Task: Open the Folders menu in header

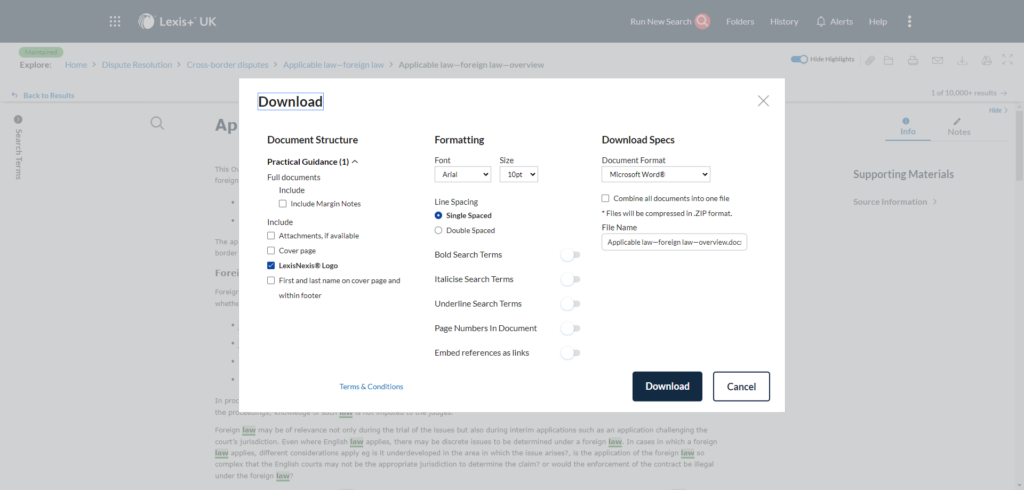Action: 740,21
